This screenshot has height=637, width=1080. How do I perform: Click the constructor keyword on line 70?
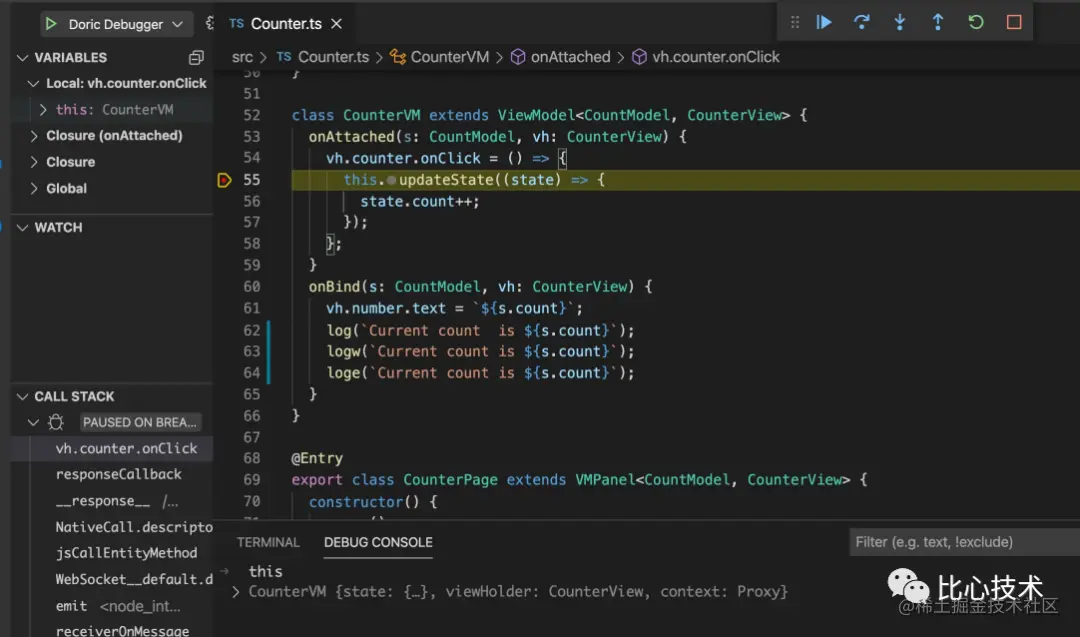click(x=355, y=502)
